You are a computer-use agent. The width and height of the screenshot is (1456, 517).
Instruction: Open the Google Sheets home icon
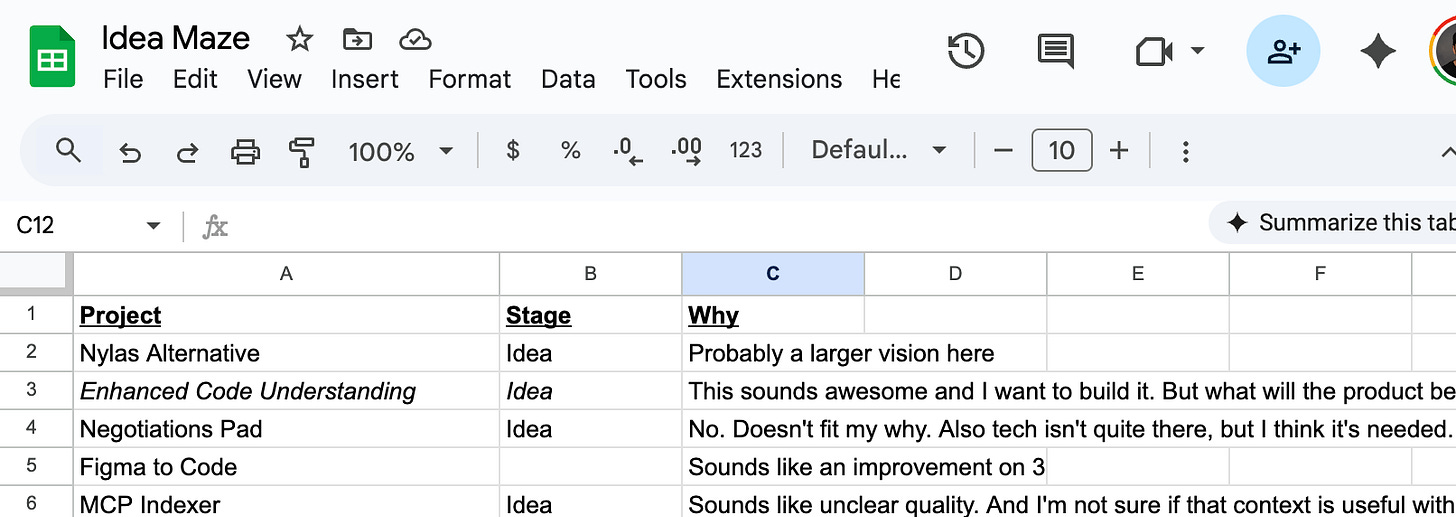click(52, 57)
